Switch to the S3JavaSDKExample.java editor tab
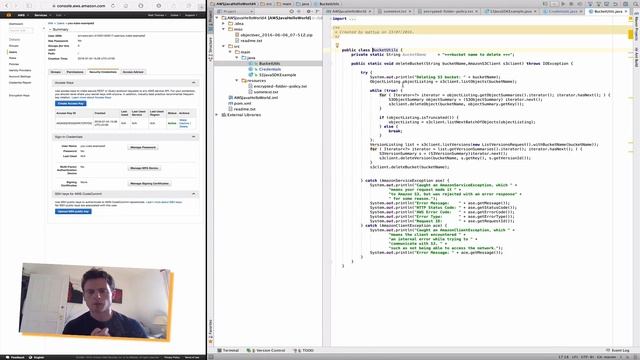Screen dimensions: 640x360 pos(510,11)
